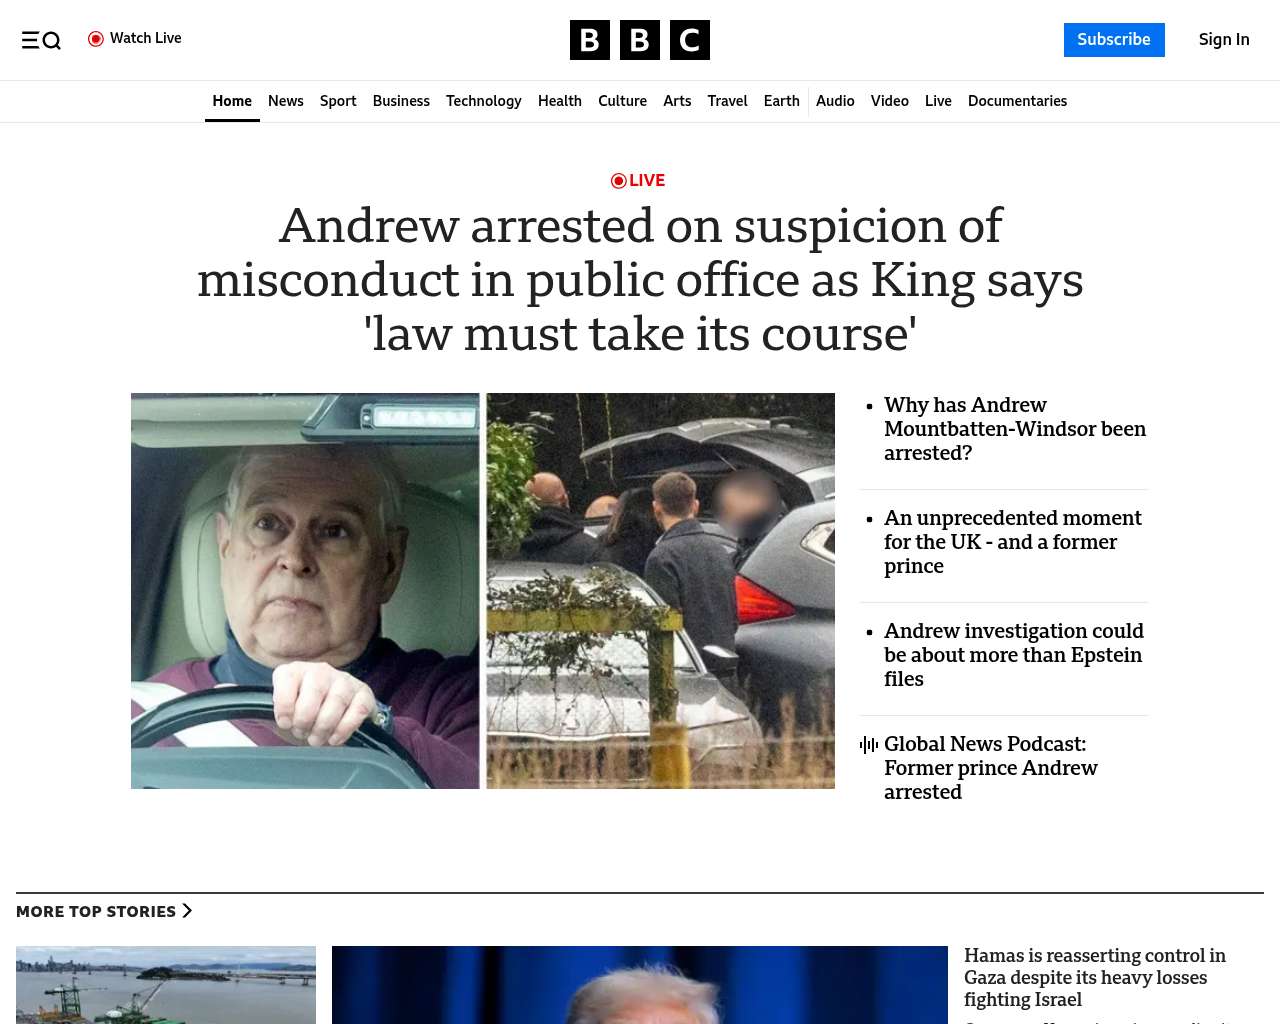Click the red LIVE indicator icon
The image size is (1280, 1024).
point(619,180)
